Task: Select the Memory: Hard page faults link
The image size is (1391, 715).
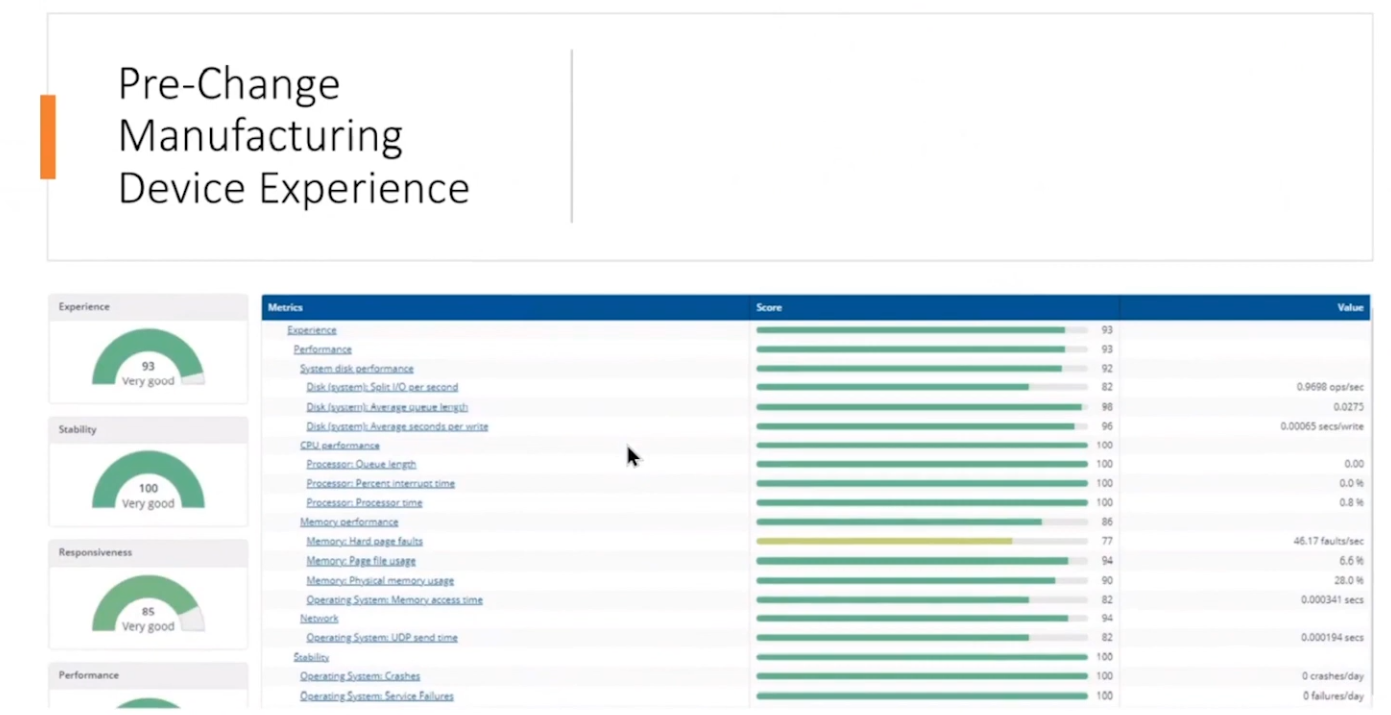Action: (364, 541)
